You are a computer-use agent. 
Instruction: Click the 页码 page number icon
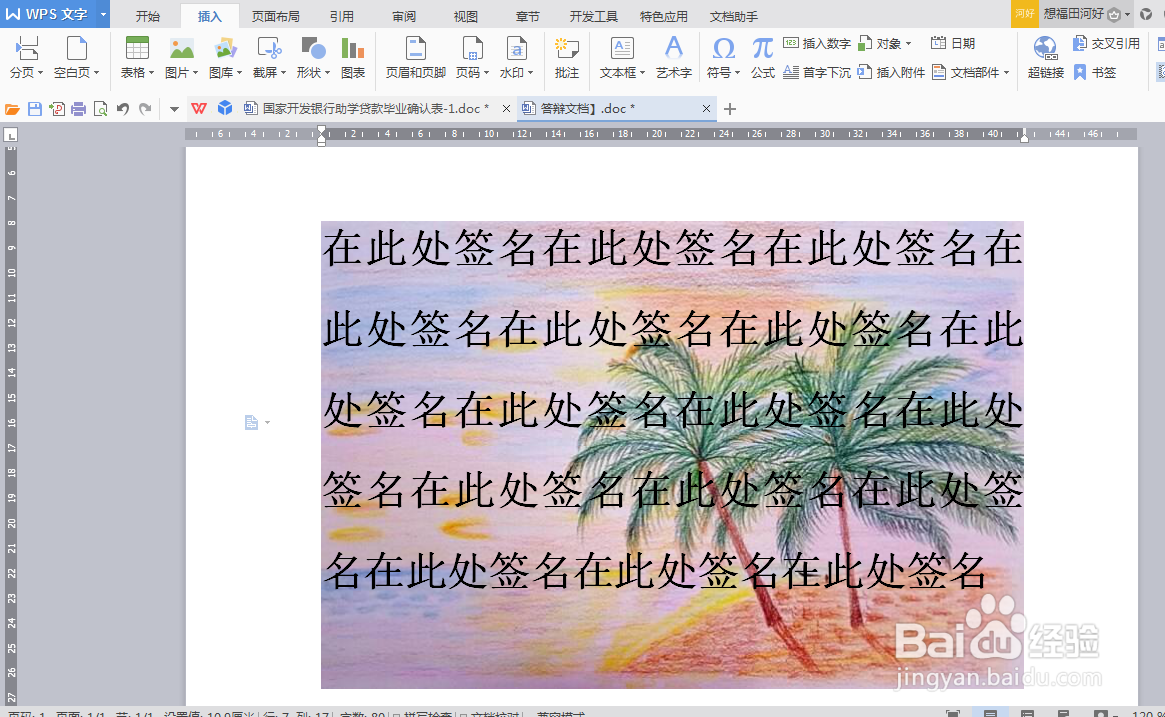[472, 49]
